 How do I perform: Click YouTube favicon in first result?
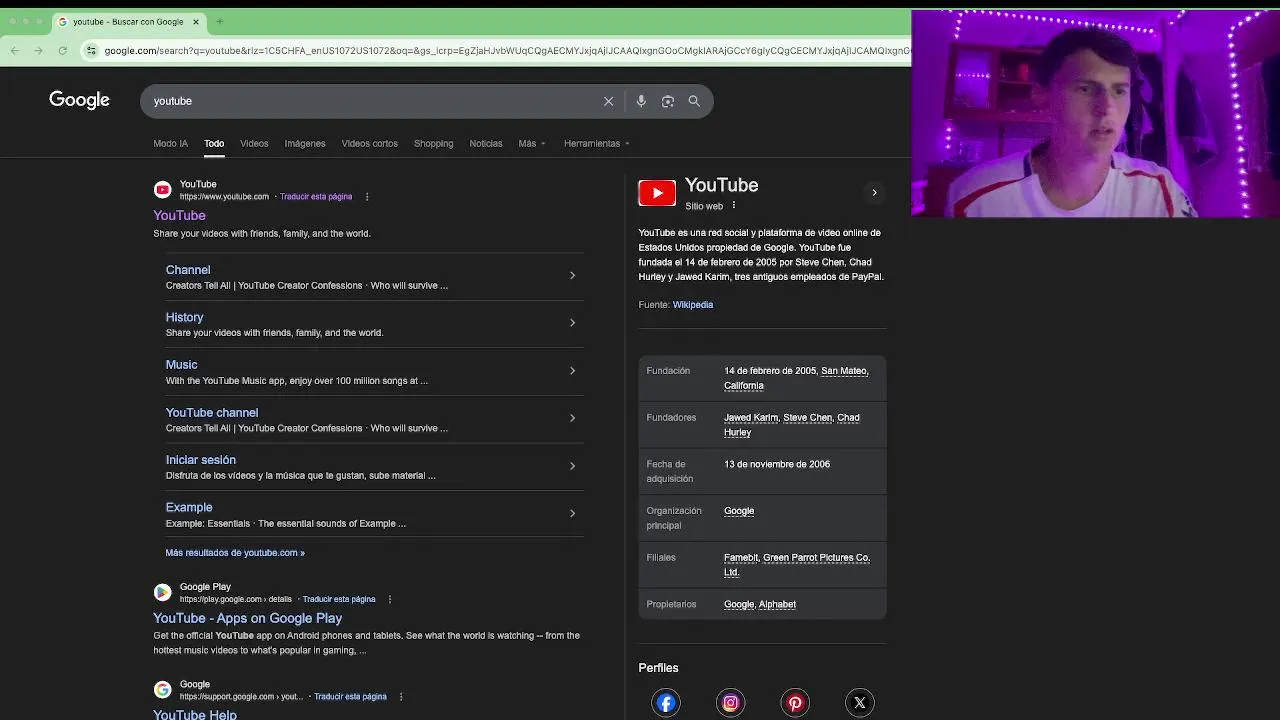162,189
